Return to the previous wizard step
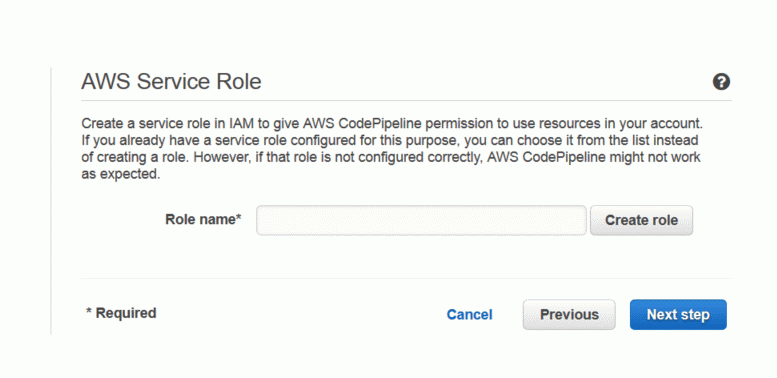 tap(569, 315)
